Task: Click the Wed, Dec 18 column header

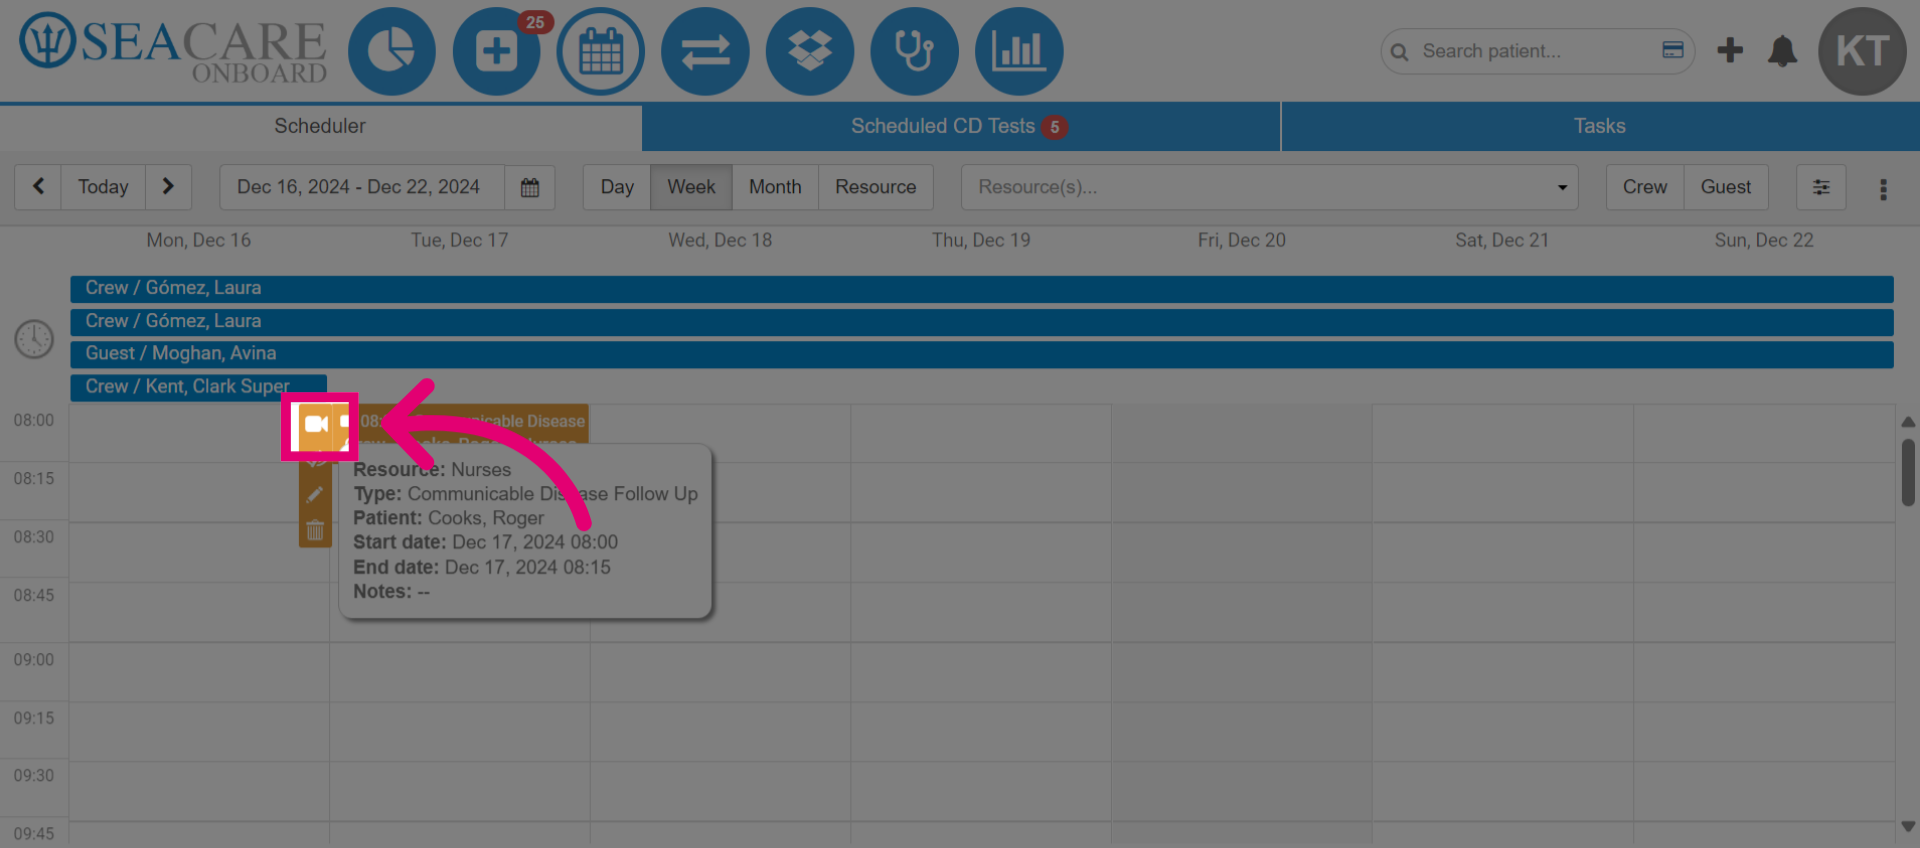Action: tap(720, 240)
